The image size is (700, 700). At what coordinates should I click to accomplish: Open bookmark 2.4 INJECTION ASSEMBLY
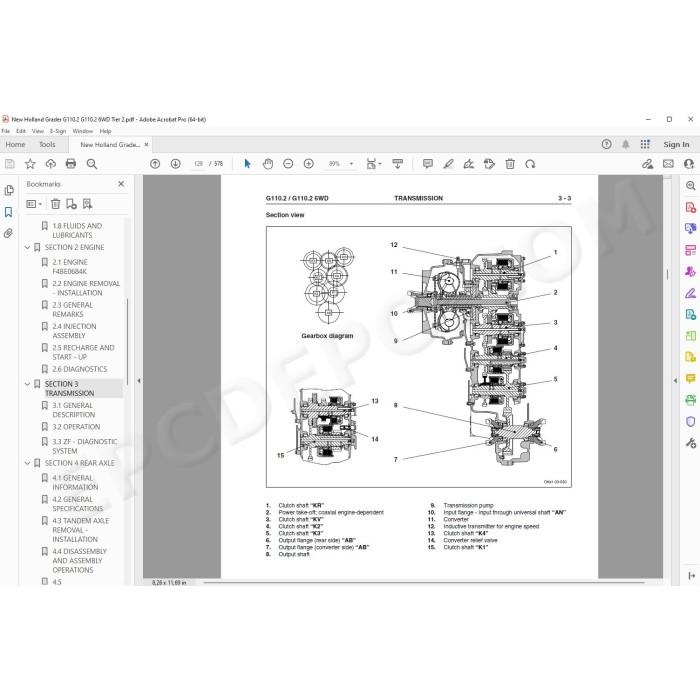(x=74, y=331)
